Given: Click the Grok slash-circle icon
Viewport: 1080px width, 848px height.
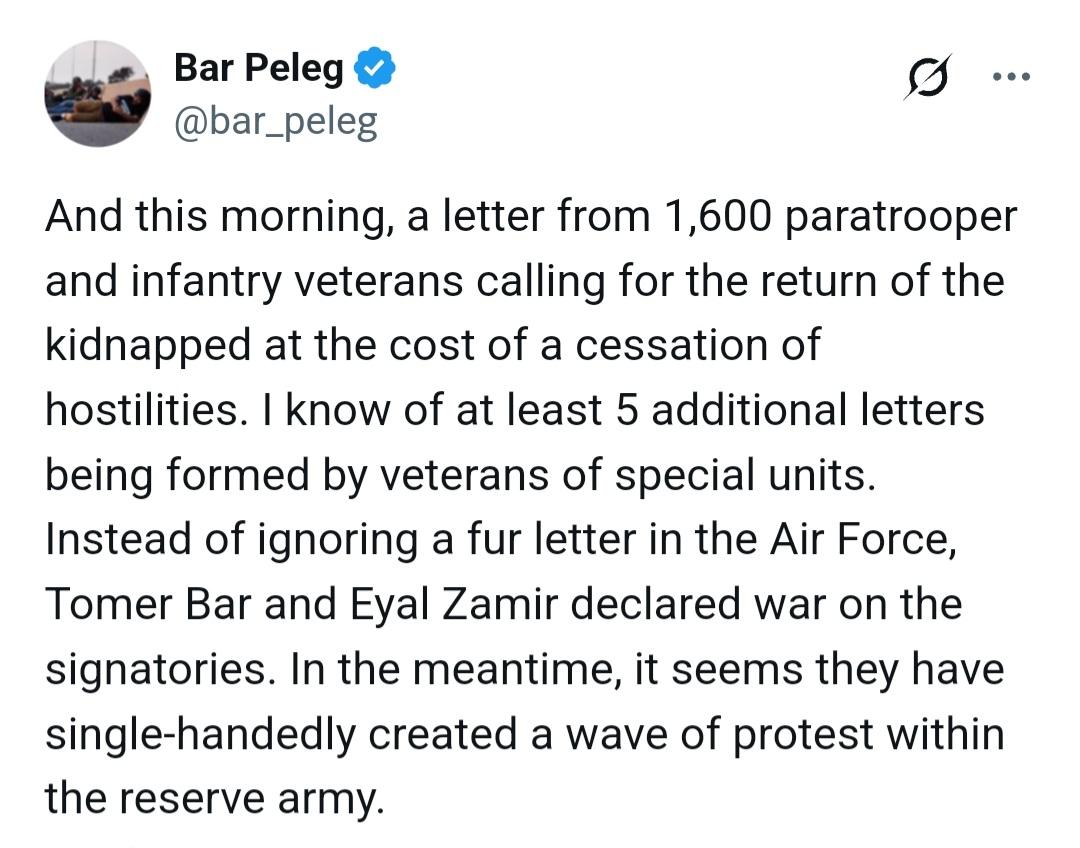Looking at the screenshot, I should point(927,78).
